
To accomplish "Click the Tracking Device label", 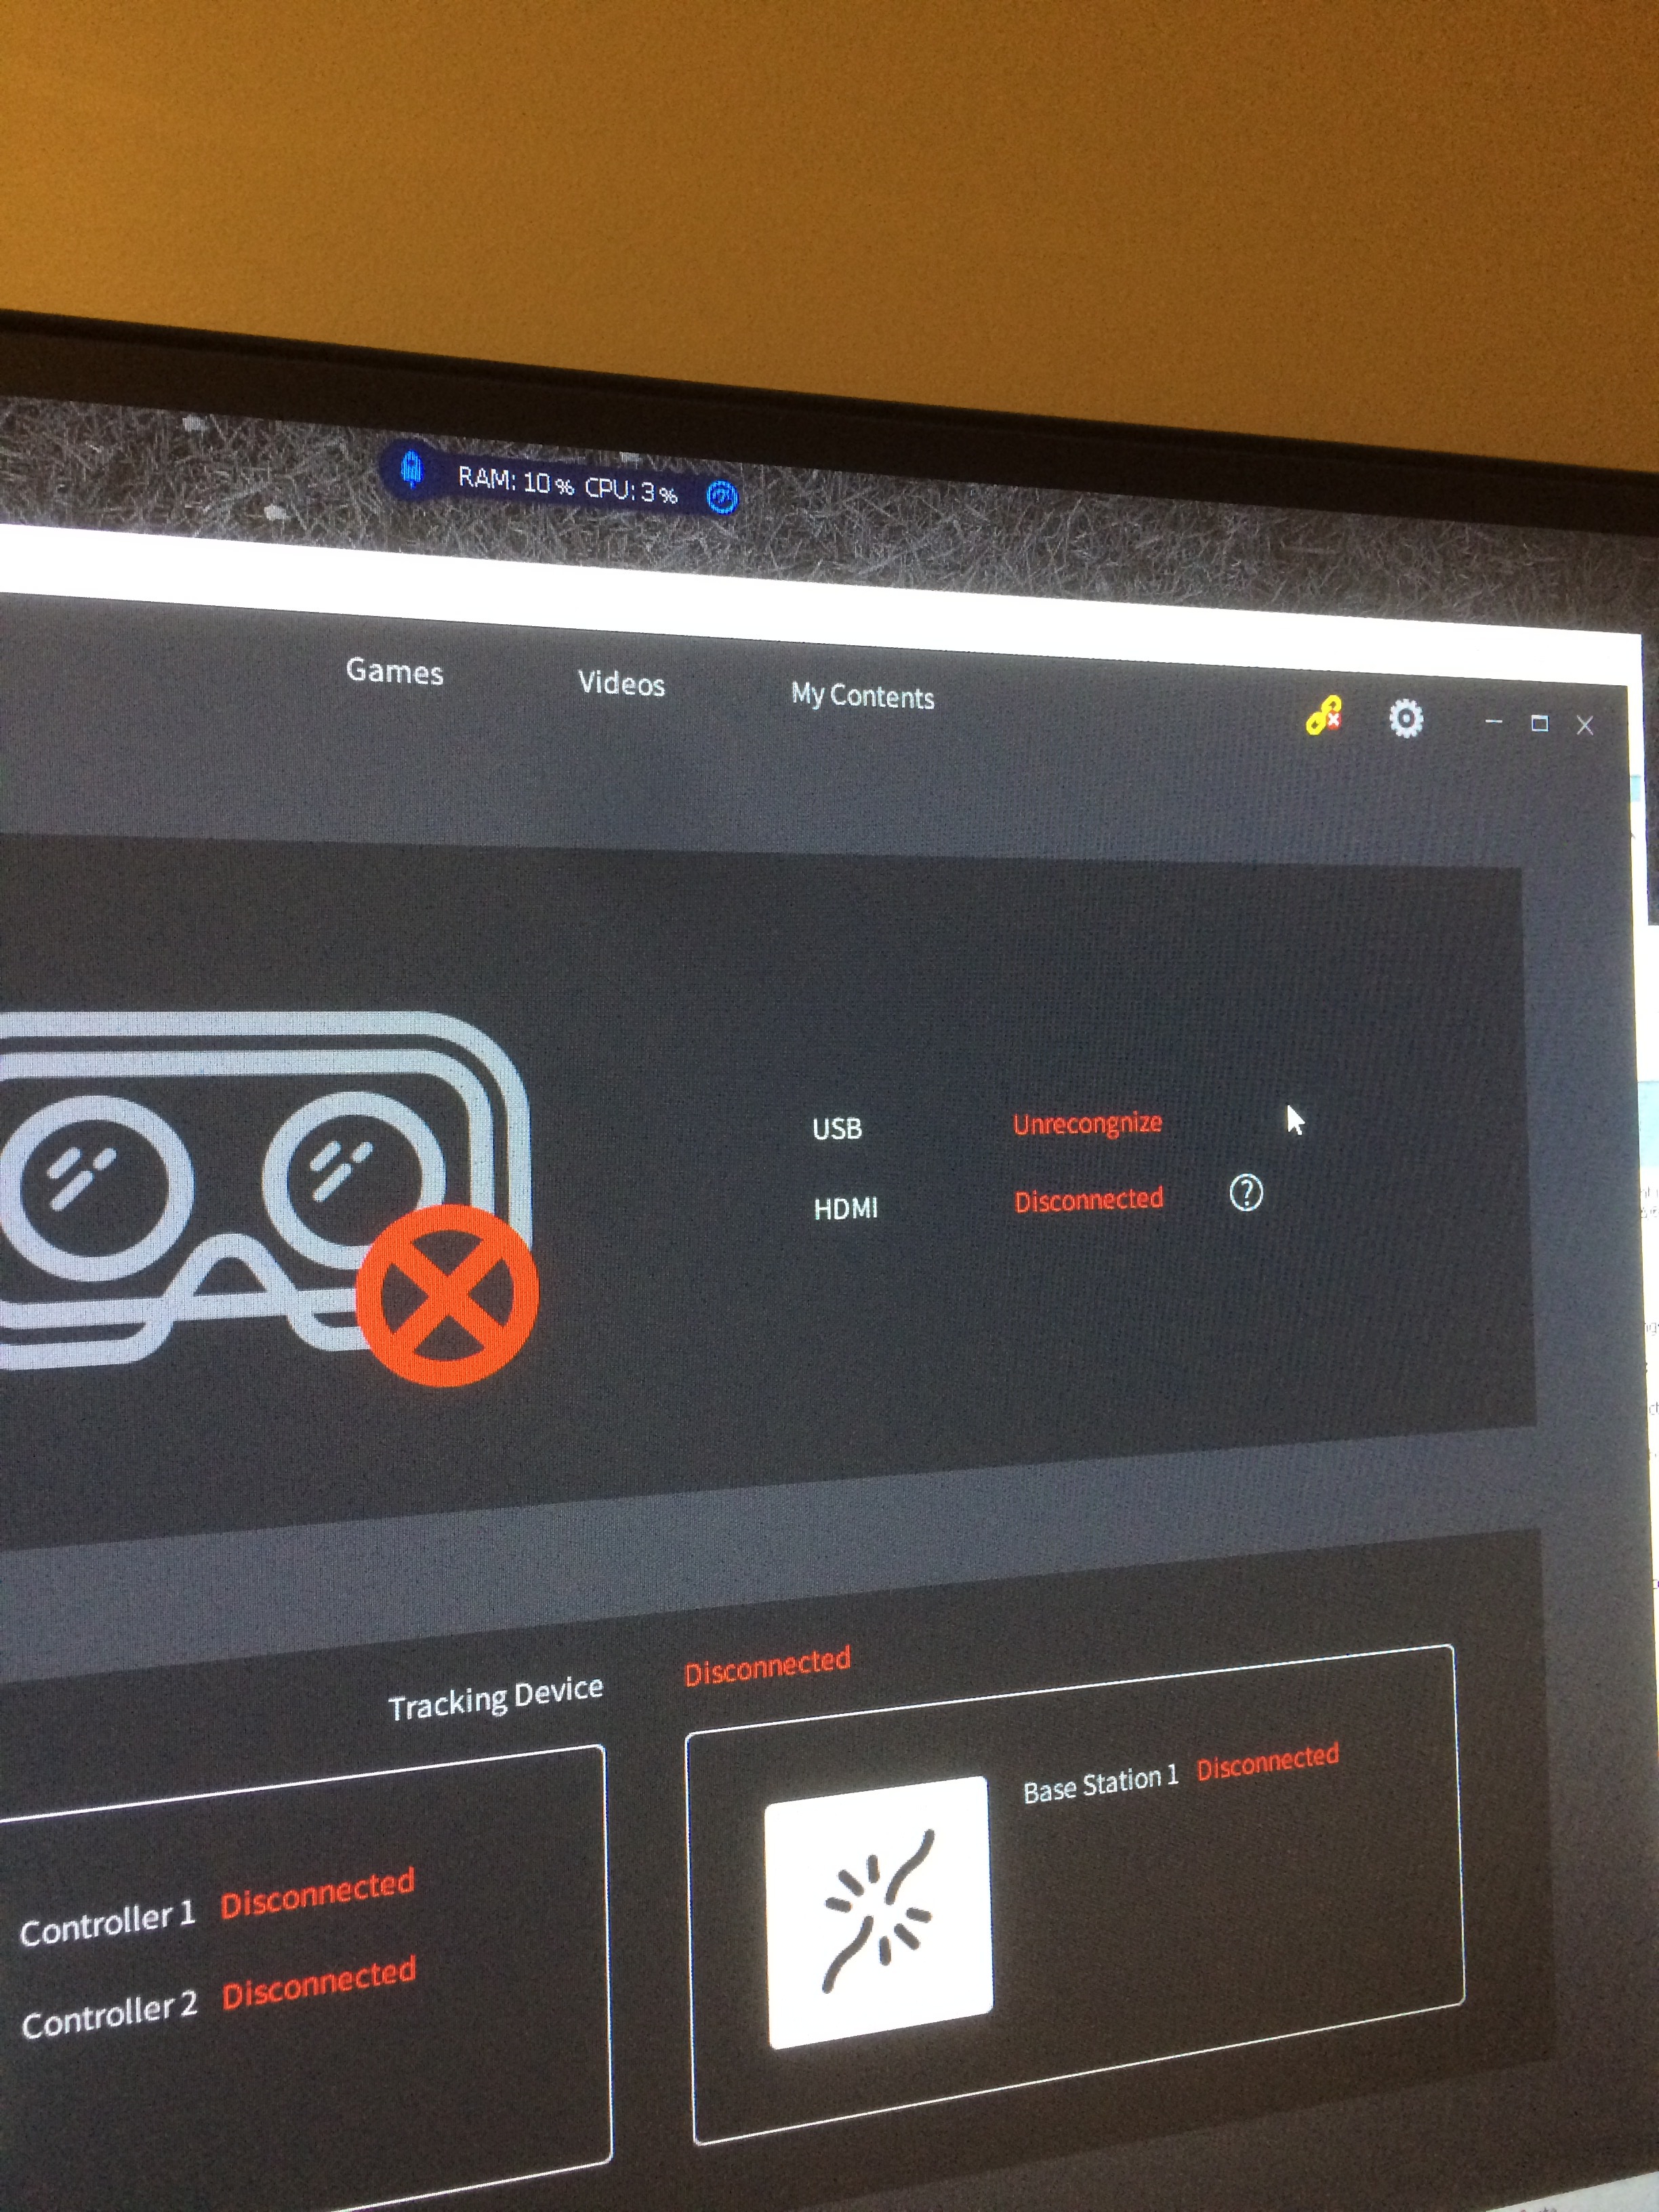I will 496,1699.
